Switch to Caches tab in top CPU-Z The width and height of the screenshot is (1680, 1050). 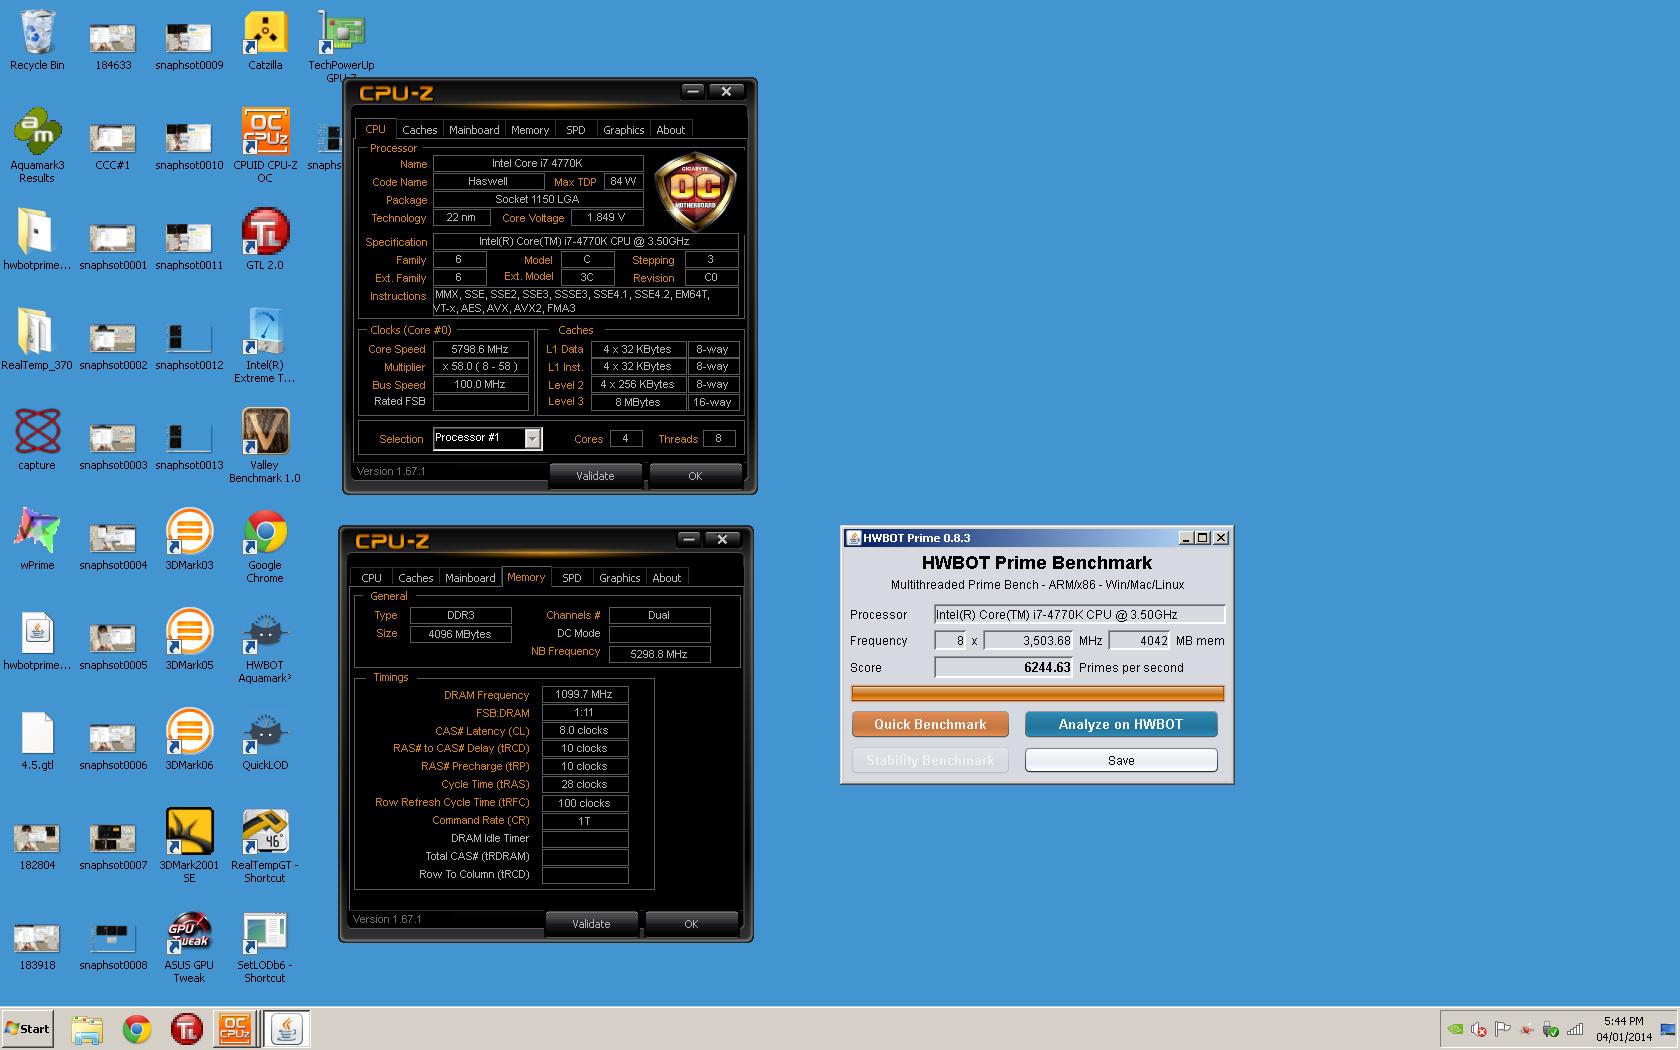tap(420, 130)
